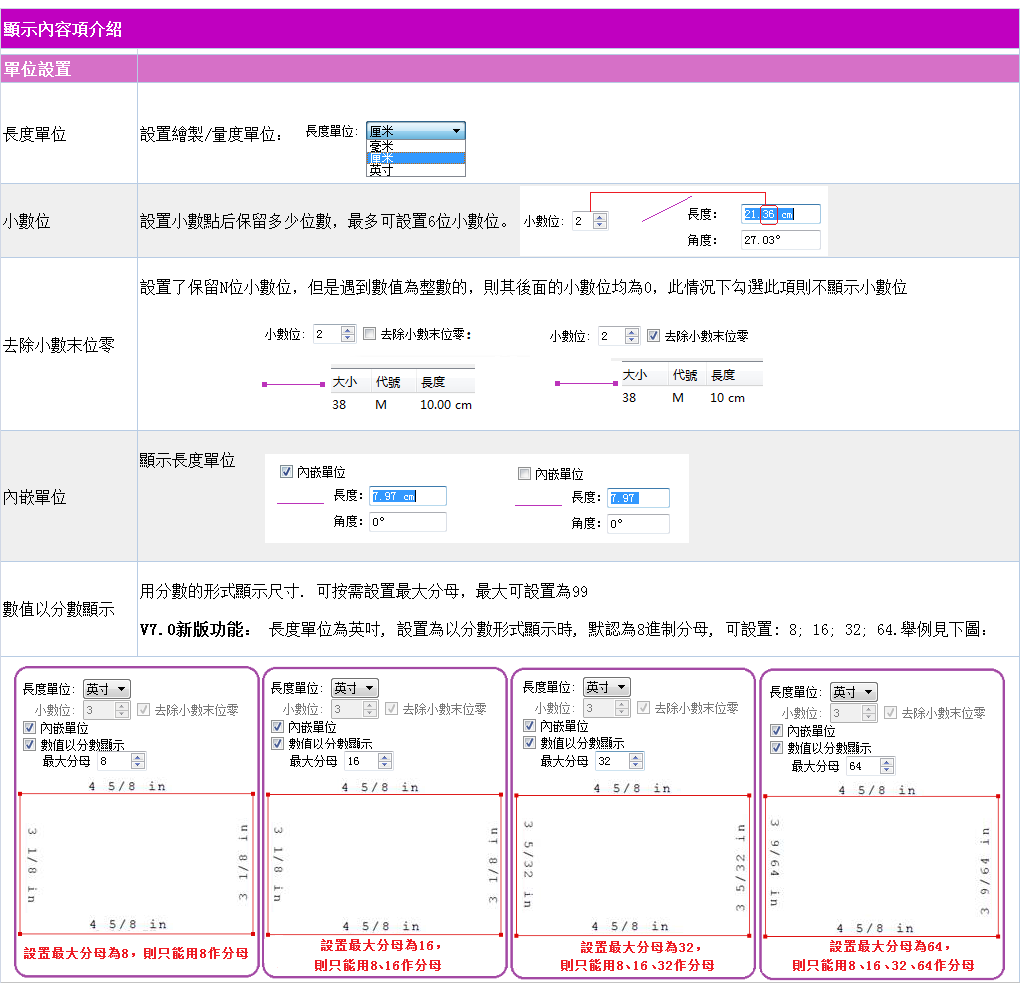Image resolution: width=1020 pixels, height=983 pixels.
Task: Click the 大小 header above the 10 cm row
Action: click(635, 375)
